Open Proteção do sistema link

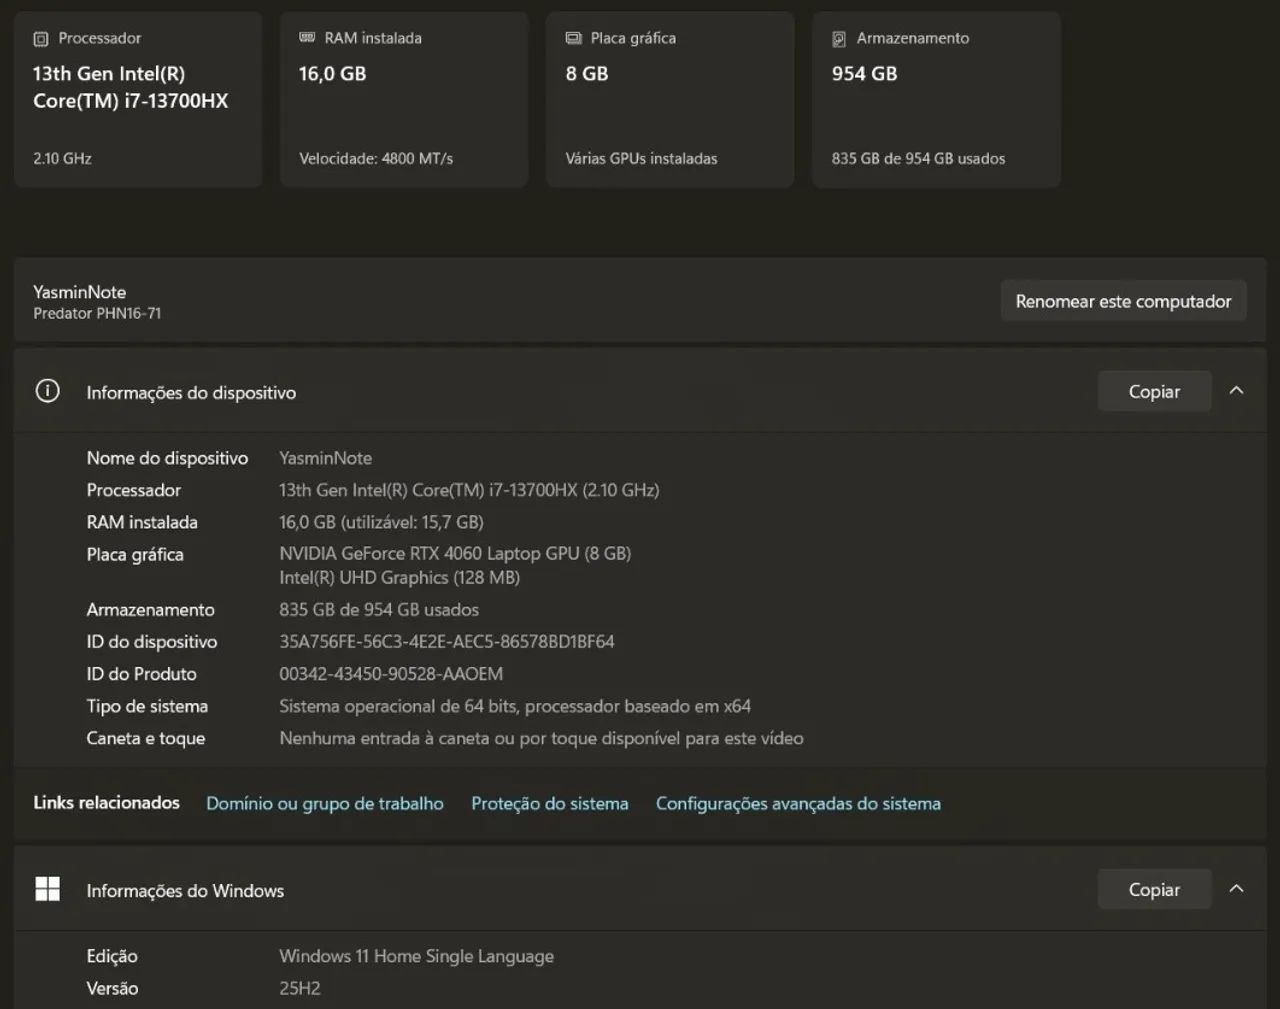550,803
